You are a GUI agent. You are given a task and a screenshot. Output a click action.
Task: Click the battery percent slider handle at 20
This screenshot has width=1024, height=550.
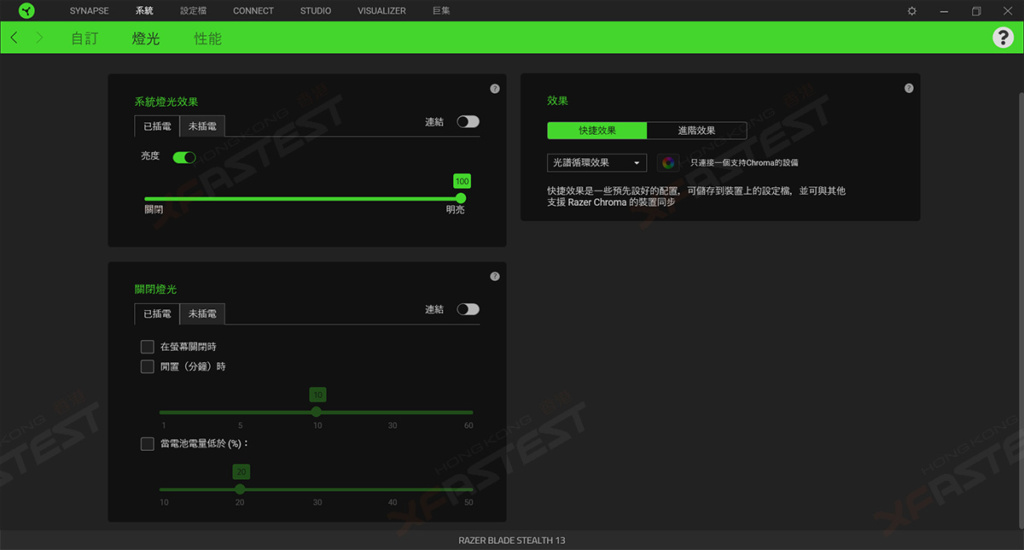pos(240,489)
